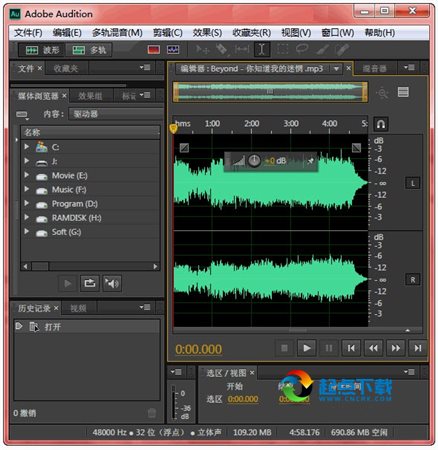The height and width of the screenshot is (450, 438).
Task: Select the Time Selection tool
Action: point(262,50)
